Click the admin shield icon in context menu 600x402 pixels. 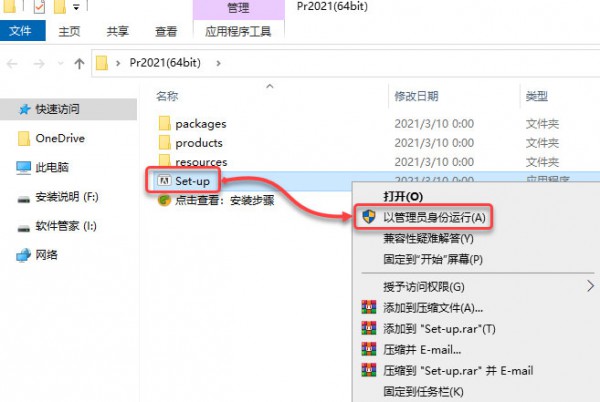click(369, 217)
